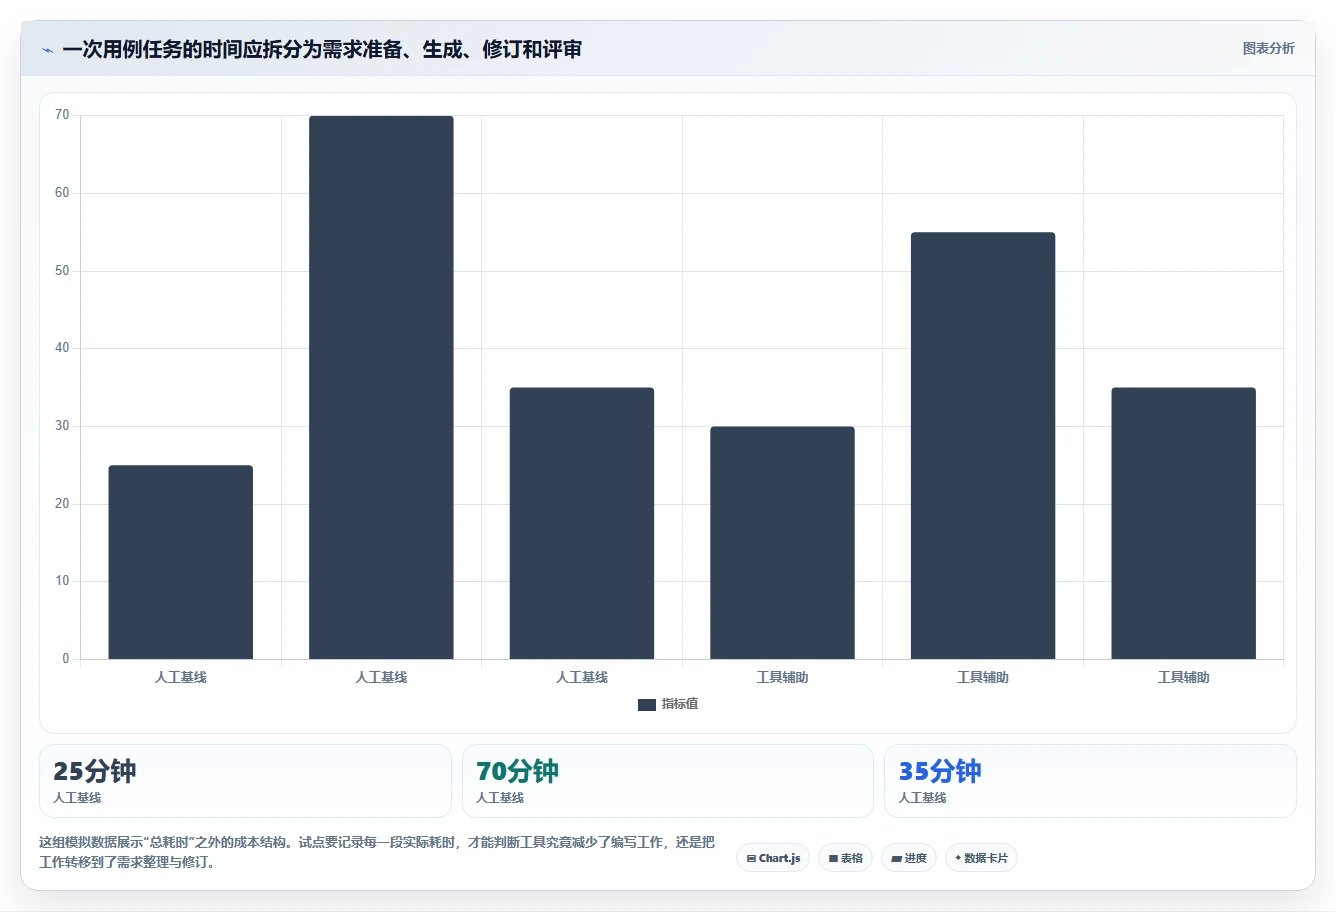Select the 工具辅助 bar with value 55
Screen dimensions: 1336x912
(983, 446)
